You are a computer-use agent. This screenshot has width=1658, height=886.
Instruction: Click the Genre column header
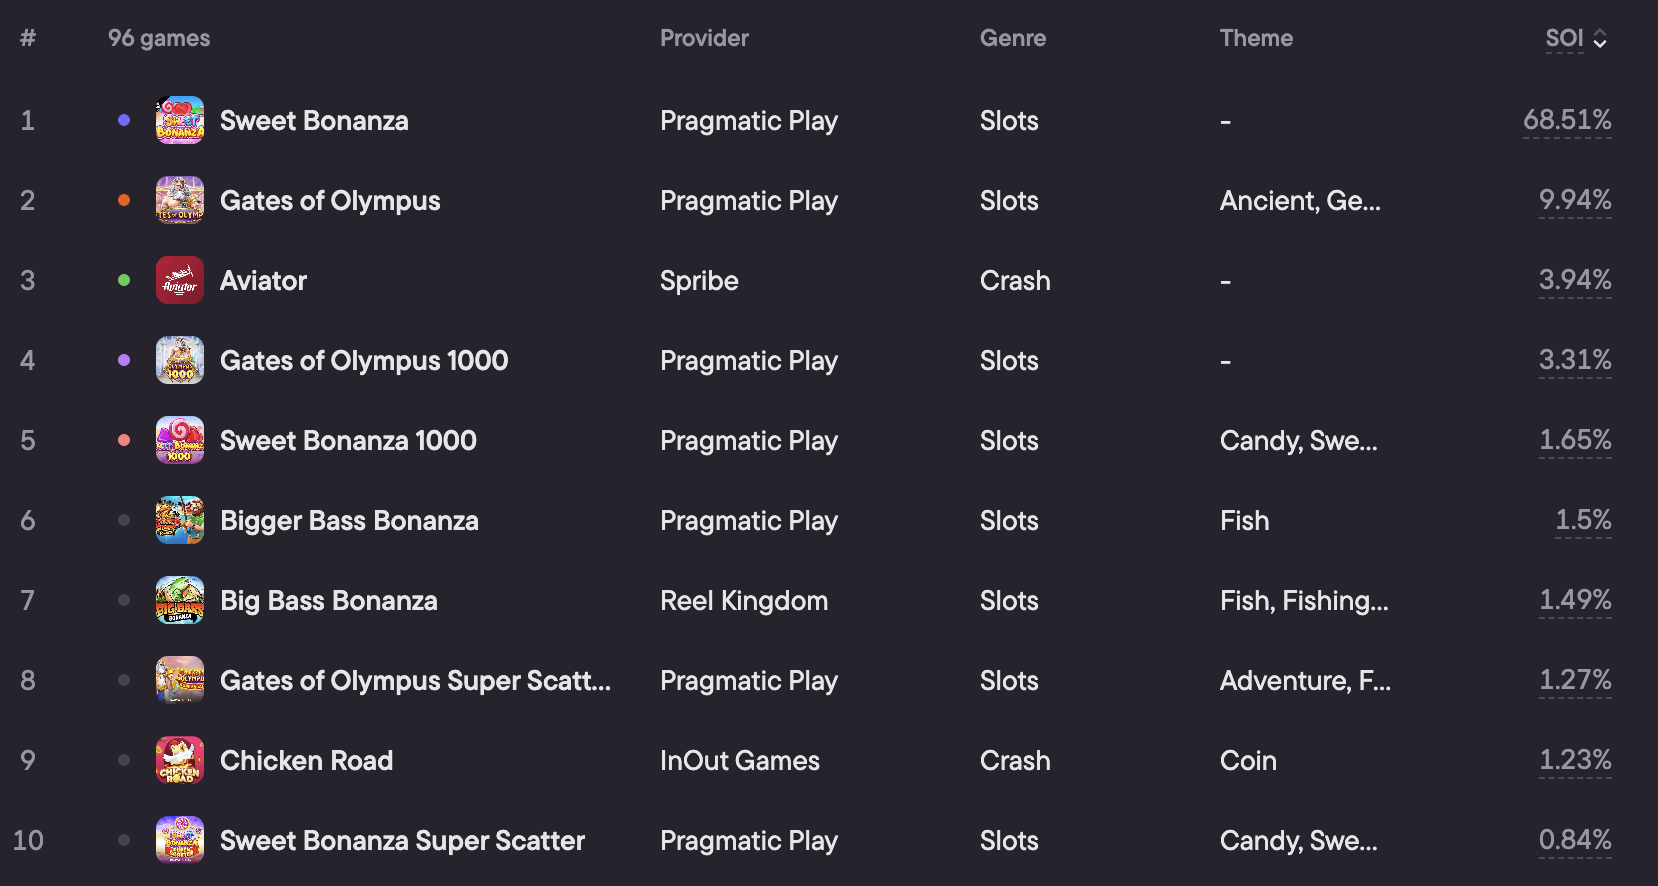tap(1013, 38)
